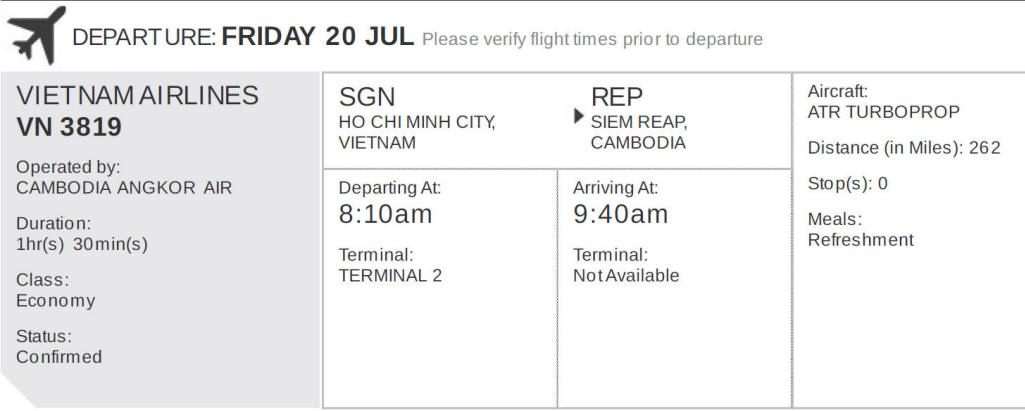
Task: Click the VIETNAM AIRLINES carrier name
Action: [x=138, y=96]
